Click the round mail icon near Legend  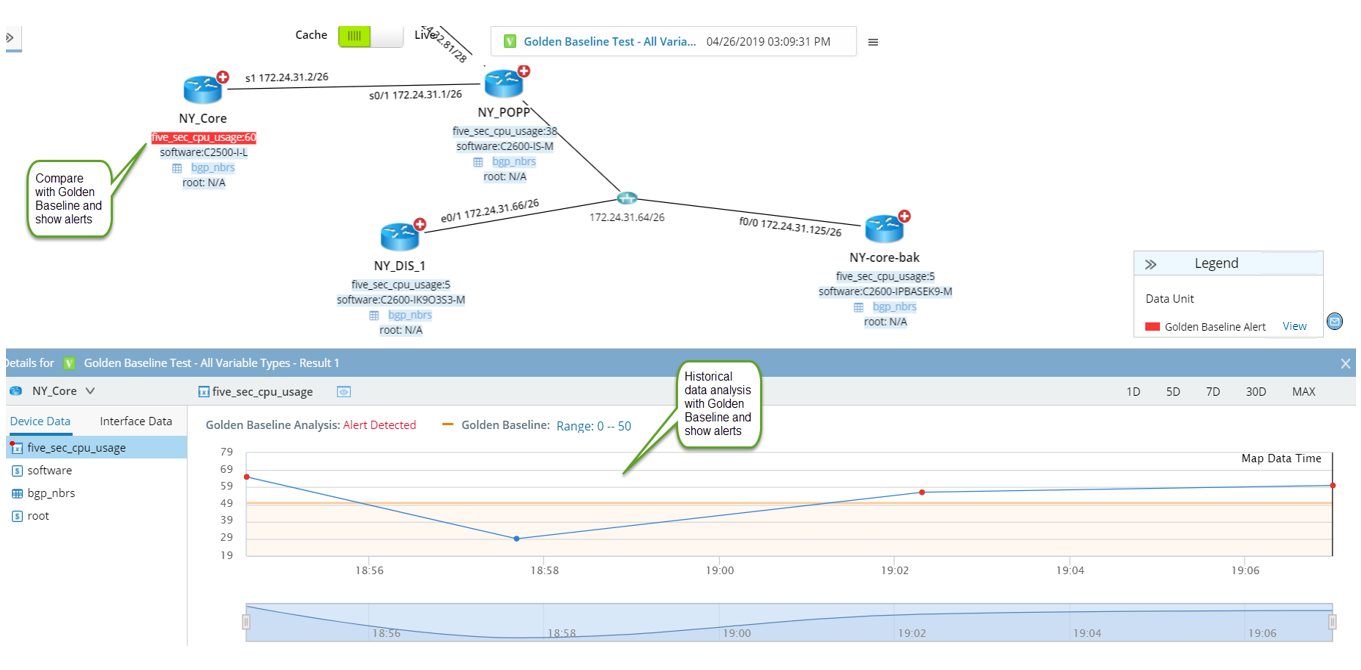(x=1334, y=321)
